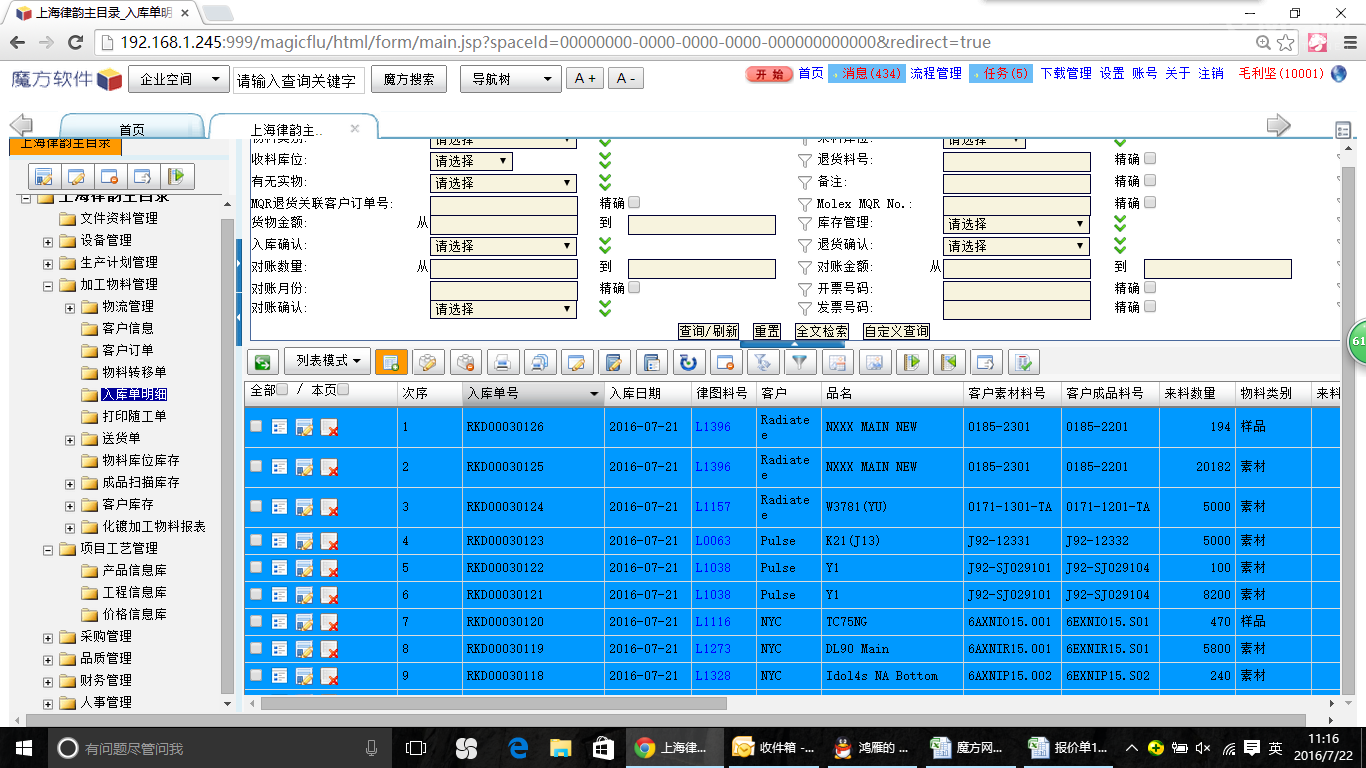The width and height of the screenshot is (1366, 768).
Task: Click green Excel export icon left of 列表模式
Action: 263,362
